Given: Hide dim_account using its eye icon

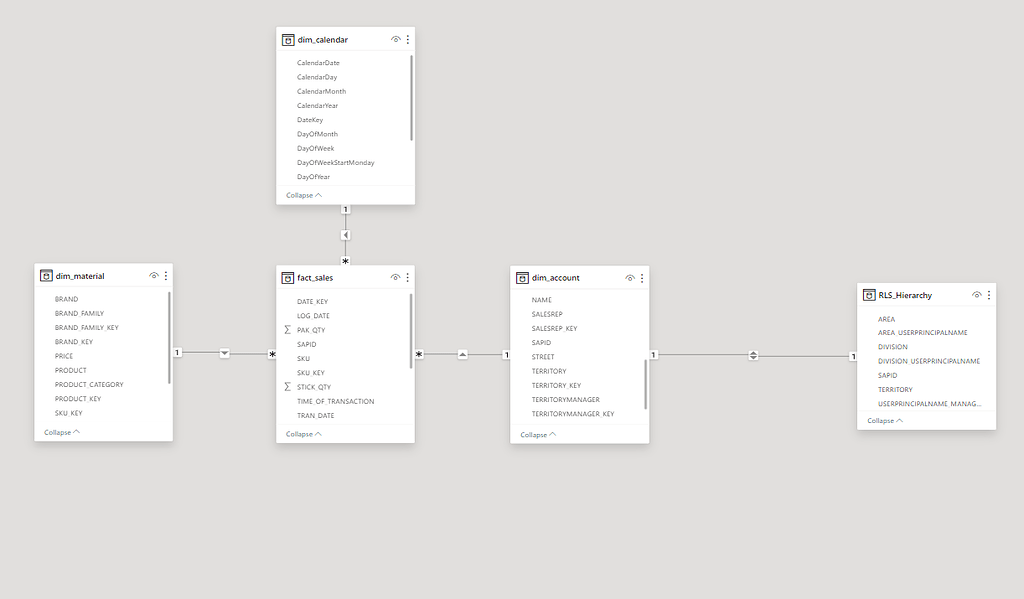Looking at the screenshot, I should point(629,277).
